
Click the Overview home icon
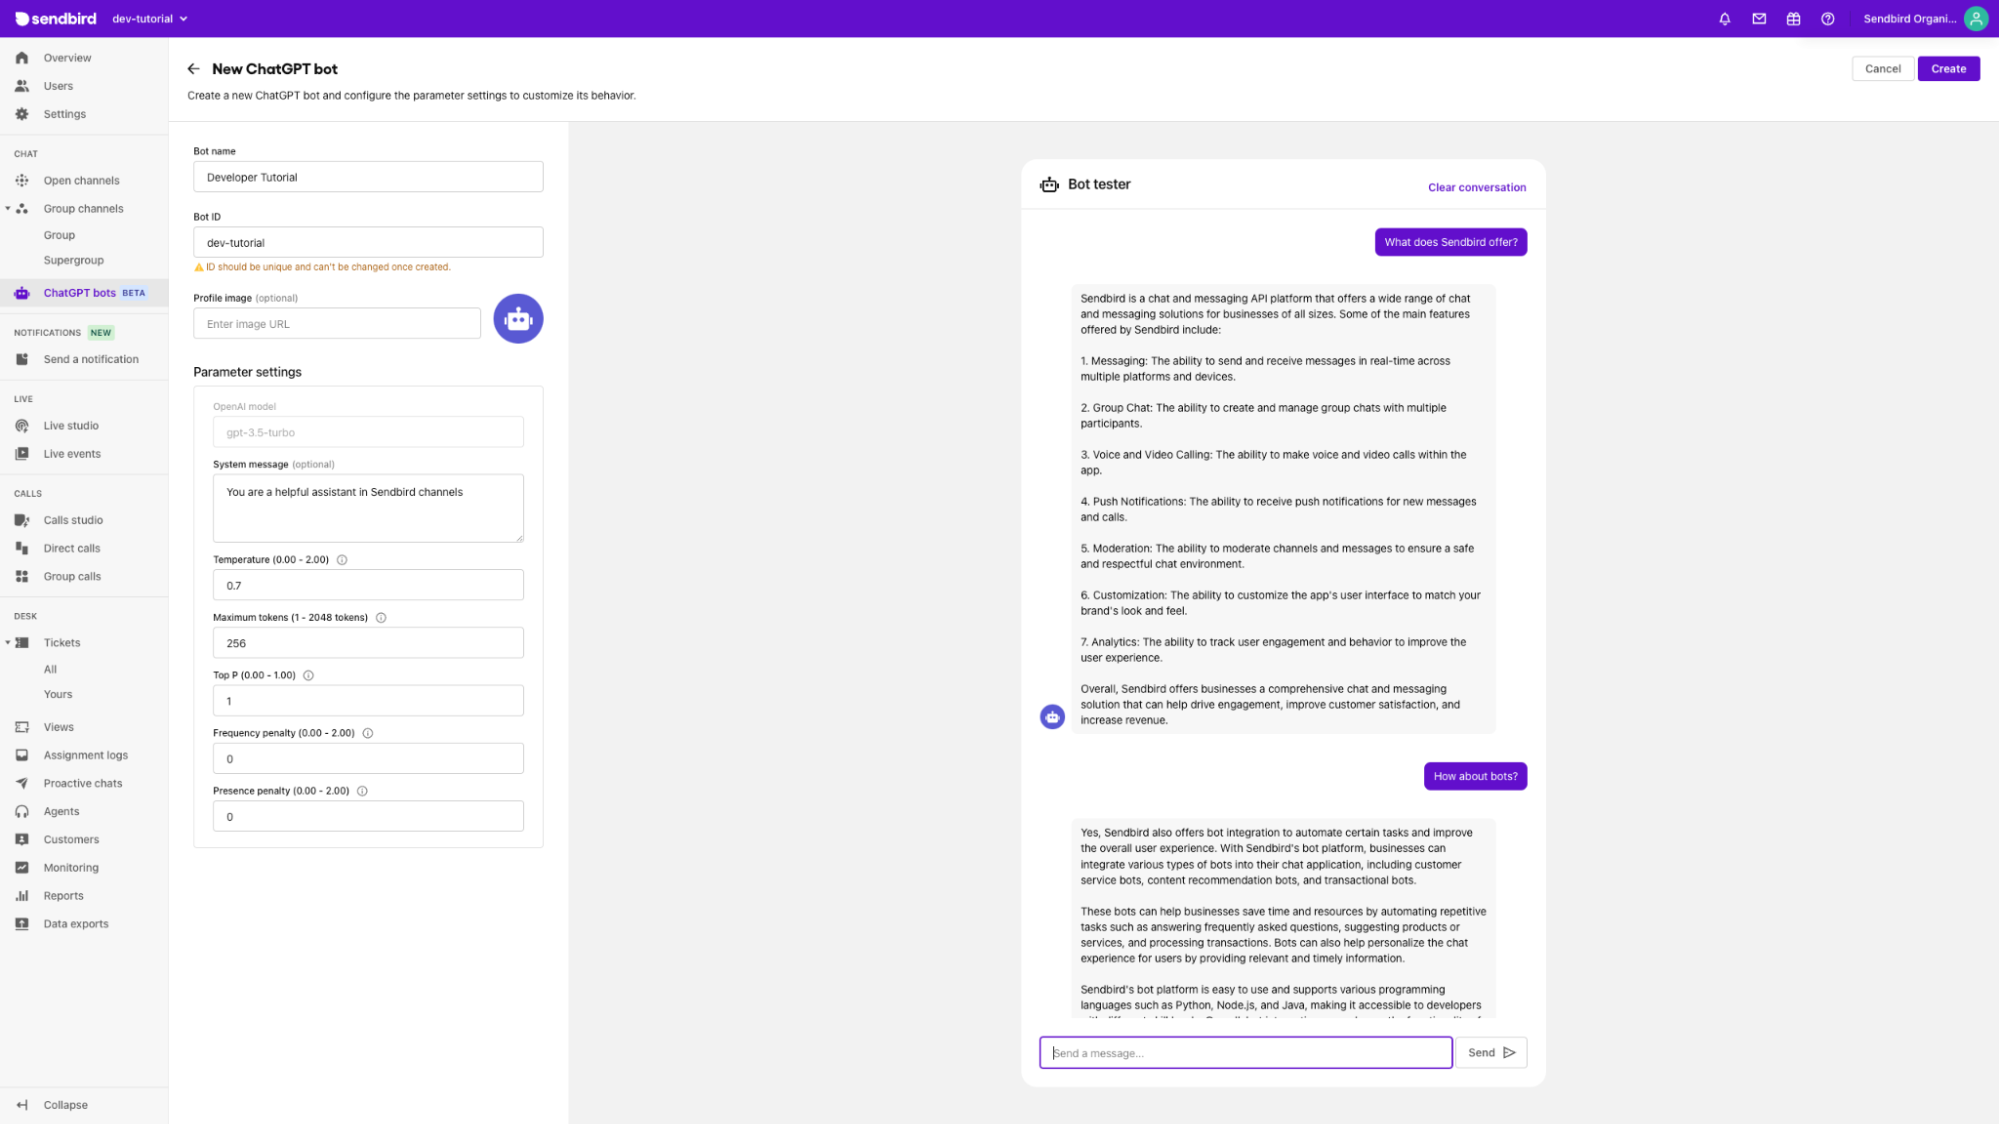click(x=22, y=58)
